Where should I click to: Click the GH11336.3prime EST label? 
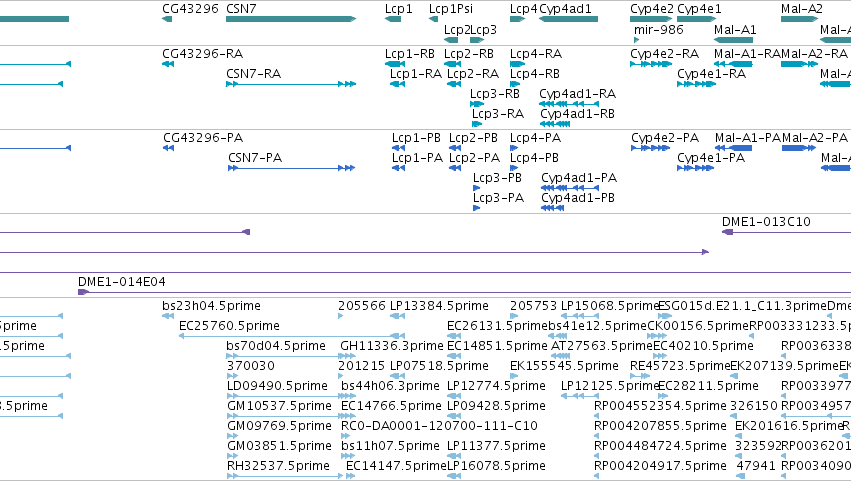392,346
